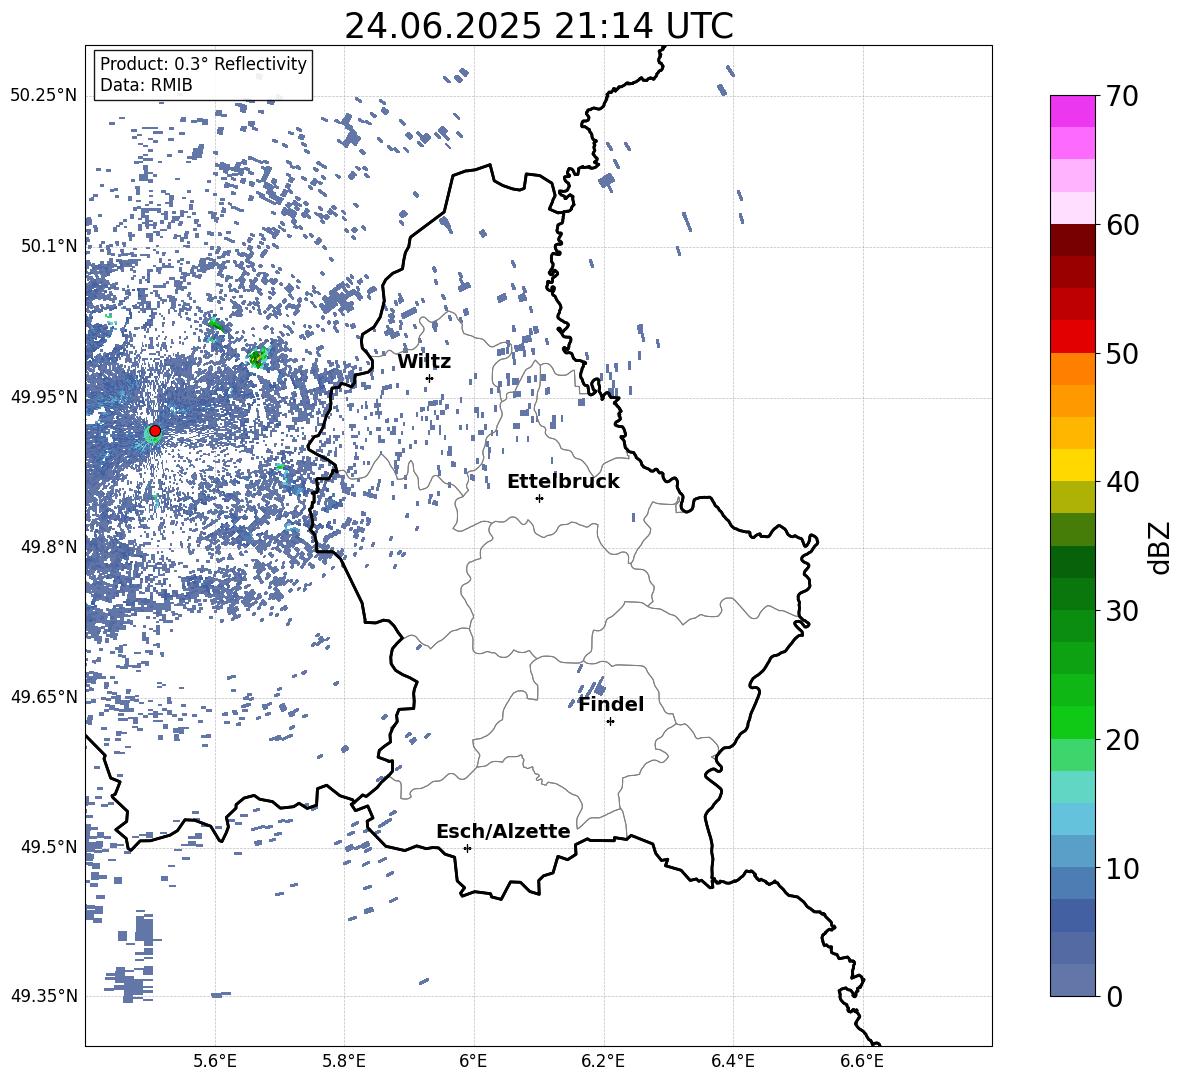Click the dark maroon colorbar segment below 60
Viewport: 1184px width, 1081px height.
[1072, 240]
